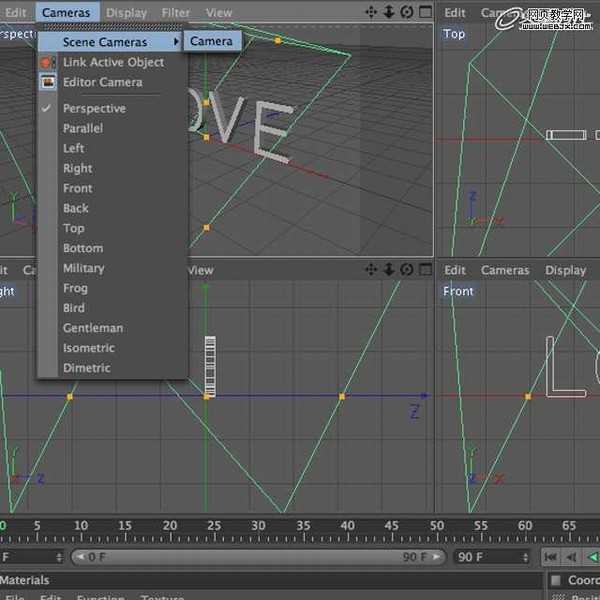Image resolution: width=600 pixels, height=600 pixels.
Task: Click the move-view icon in the perspective viewport
Action: point(372,13)
